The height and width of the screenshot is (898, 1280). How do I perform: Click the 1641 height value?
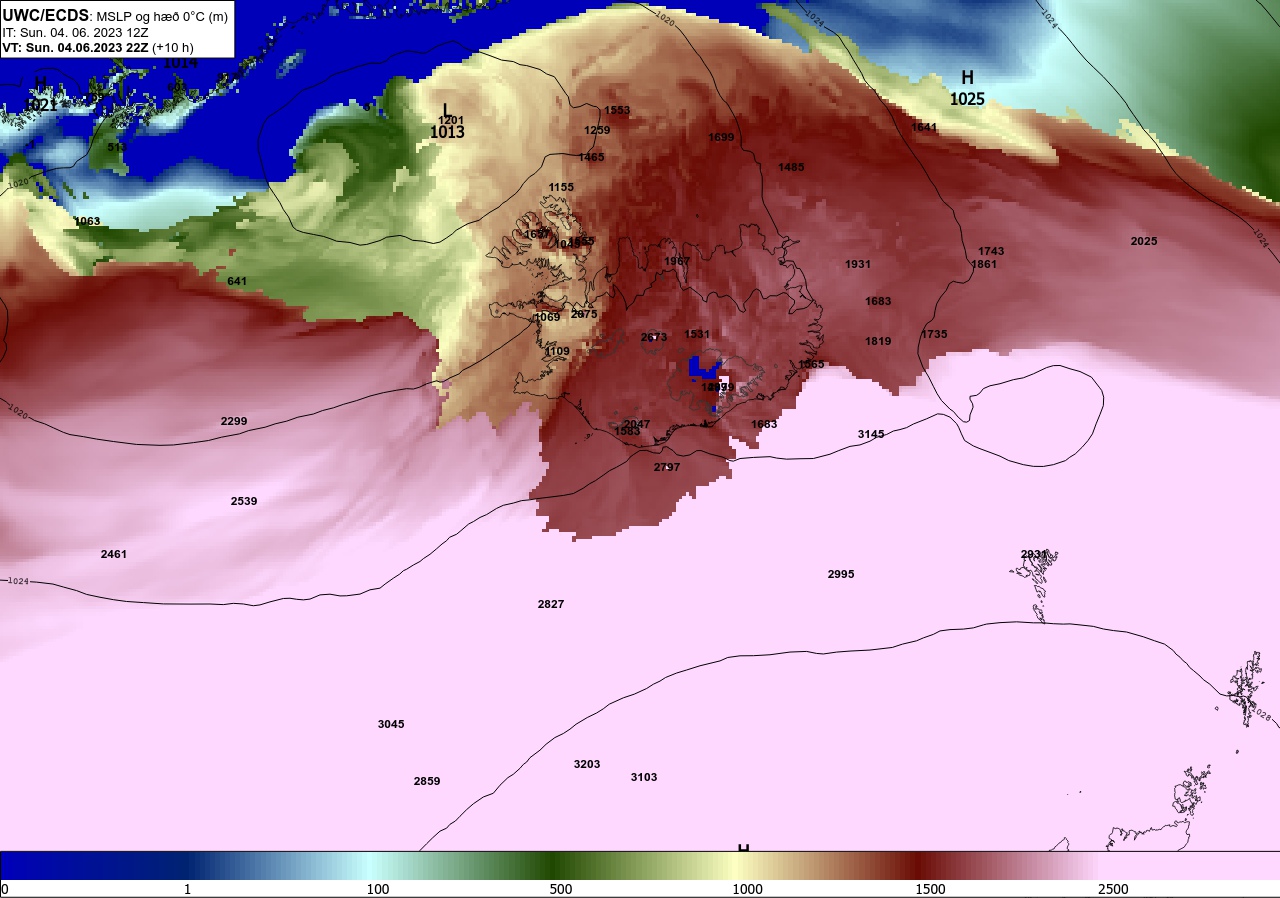(924, 127)
